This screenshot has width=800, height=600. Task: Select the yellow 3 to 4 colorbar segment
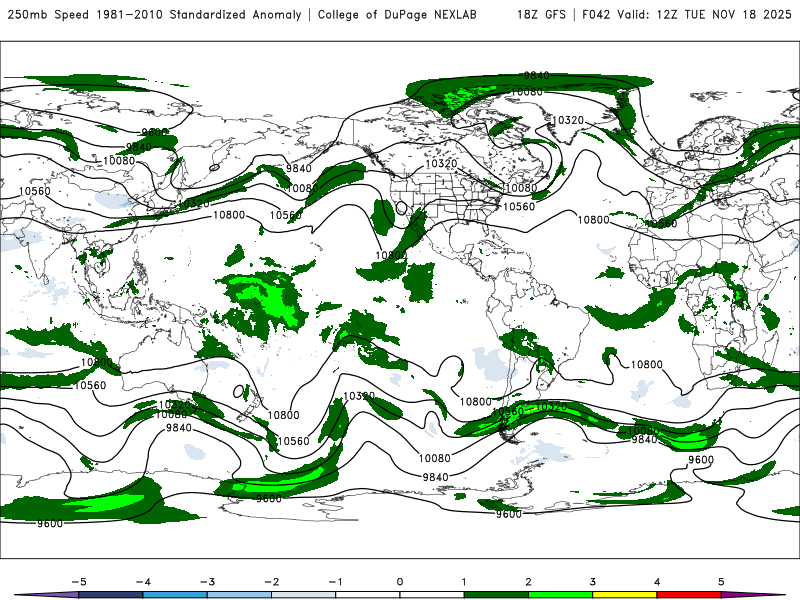625,595
